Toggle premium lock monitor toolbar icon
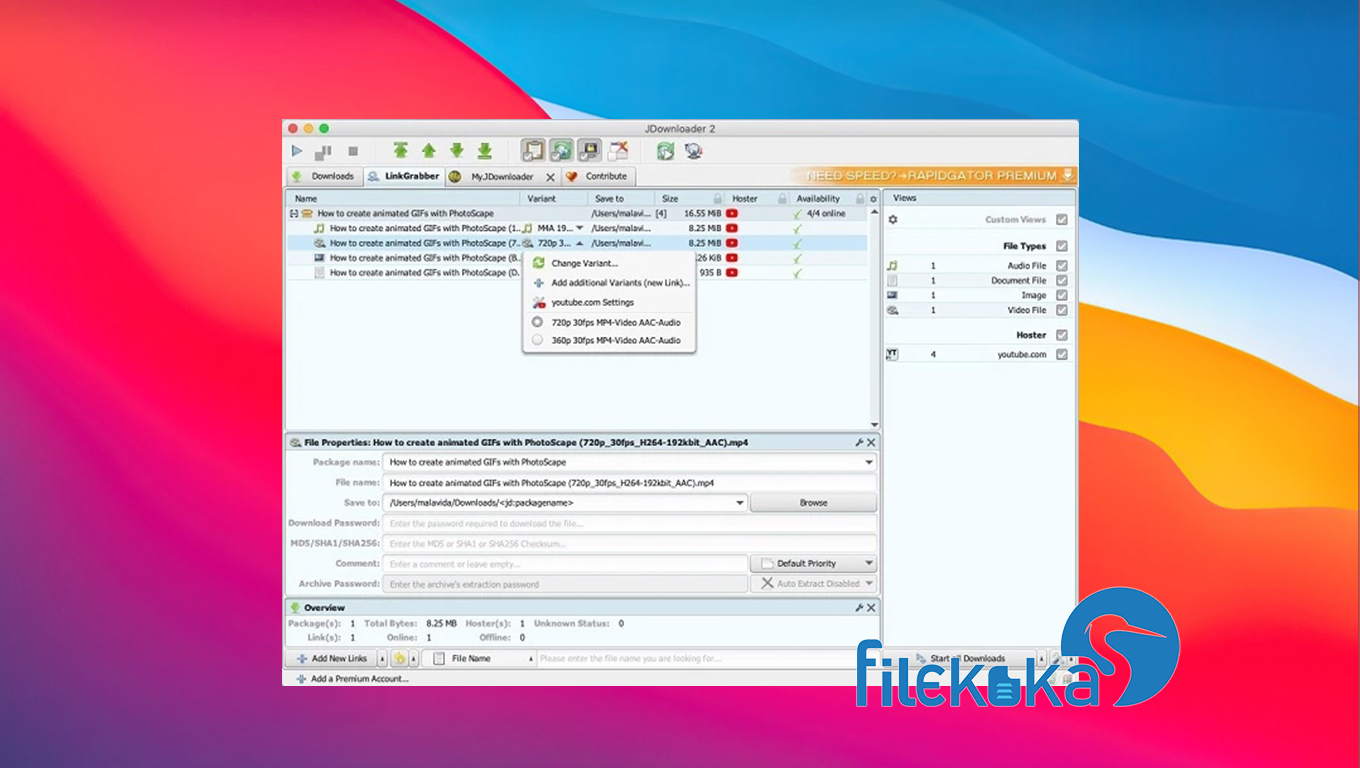Screen dimensions: 1360x768 589,151
